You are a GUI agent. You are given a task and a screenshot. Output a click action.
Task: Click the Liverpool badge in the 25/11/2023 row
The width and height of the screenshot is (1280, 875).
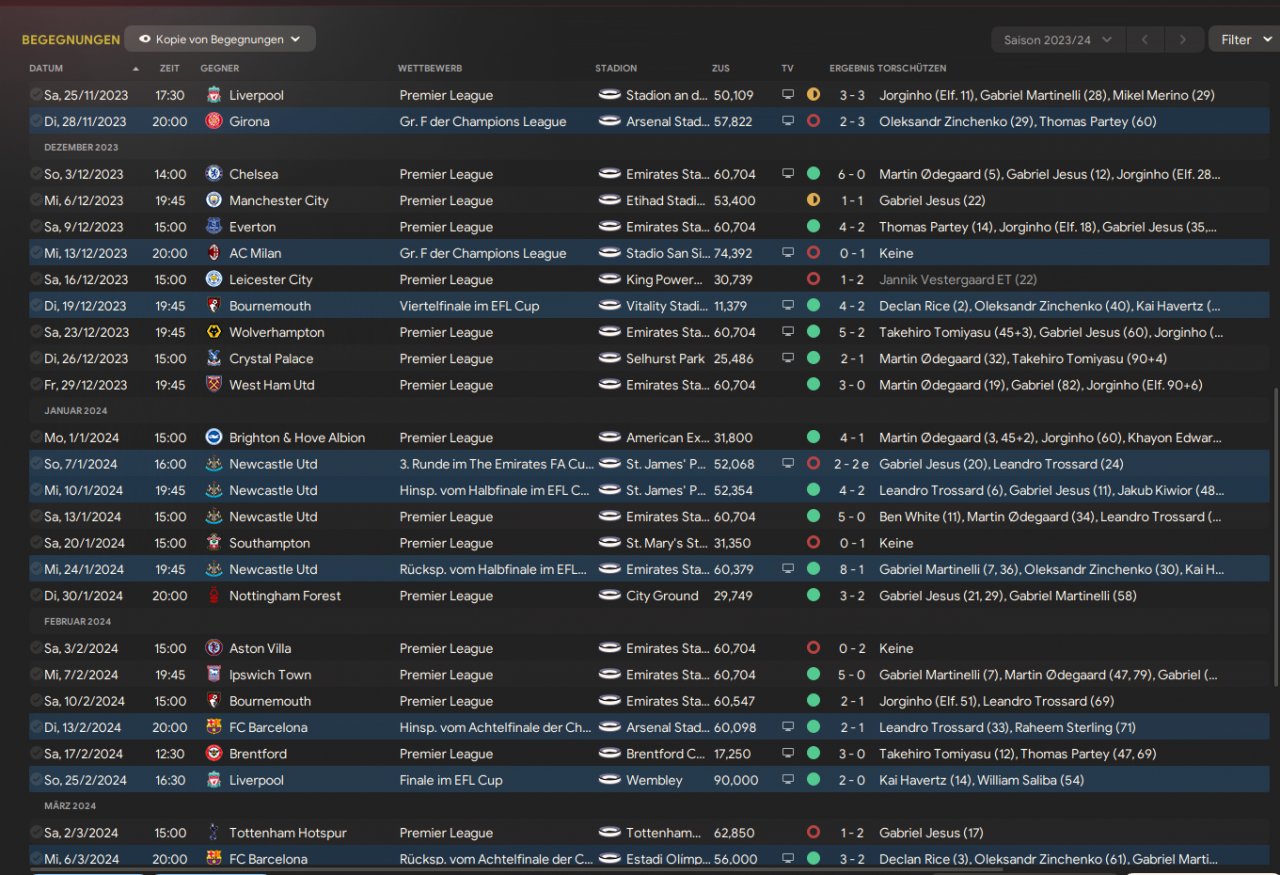click(x=213, y=95)
